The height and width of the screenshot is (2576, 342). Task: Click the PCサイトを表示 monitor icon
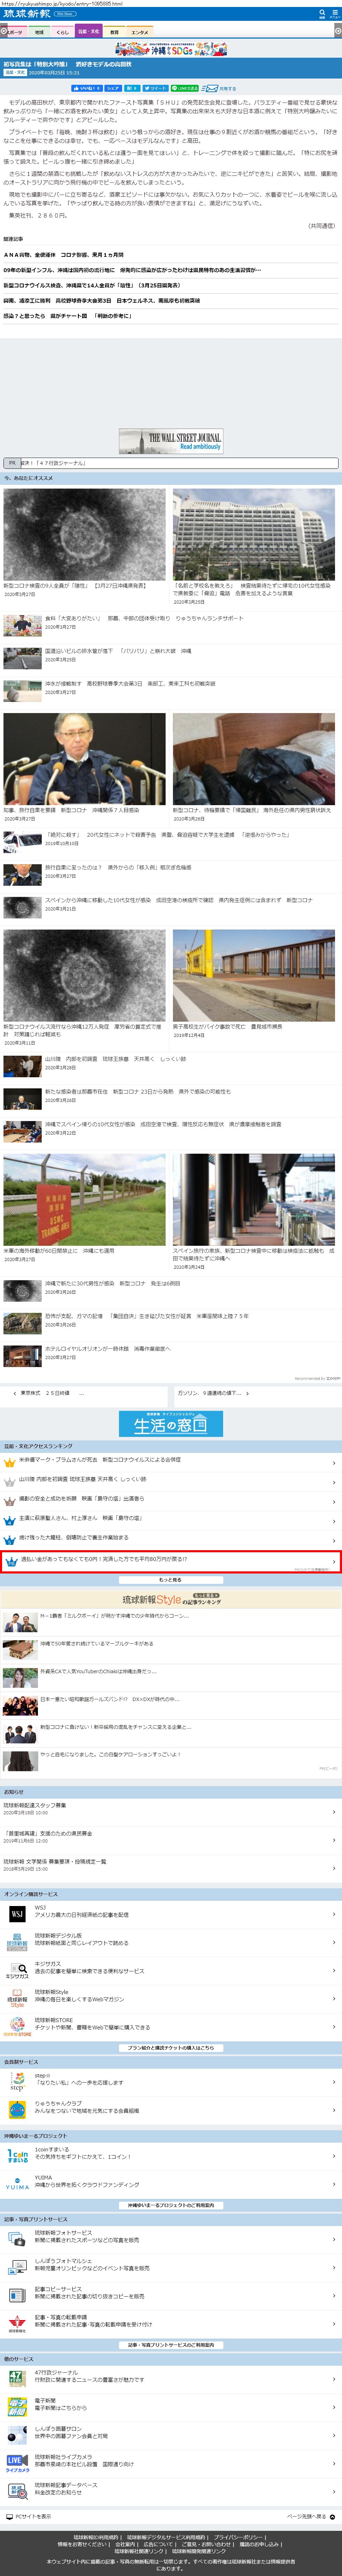click(x=9, y=2516)
